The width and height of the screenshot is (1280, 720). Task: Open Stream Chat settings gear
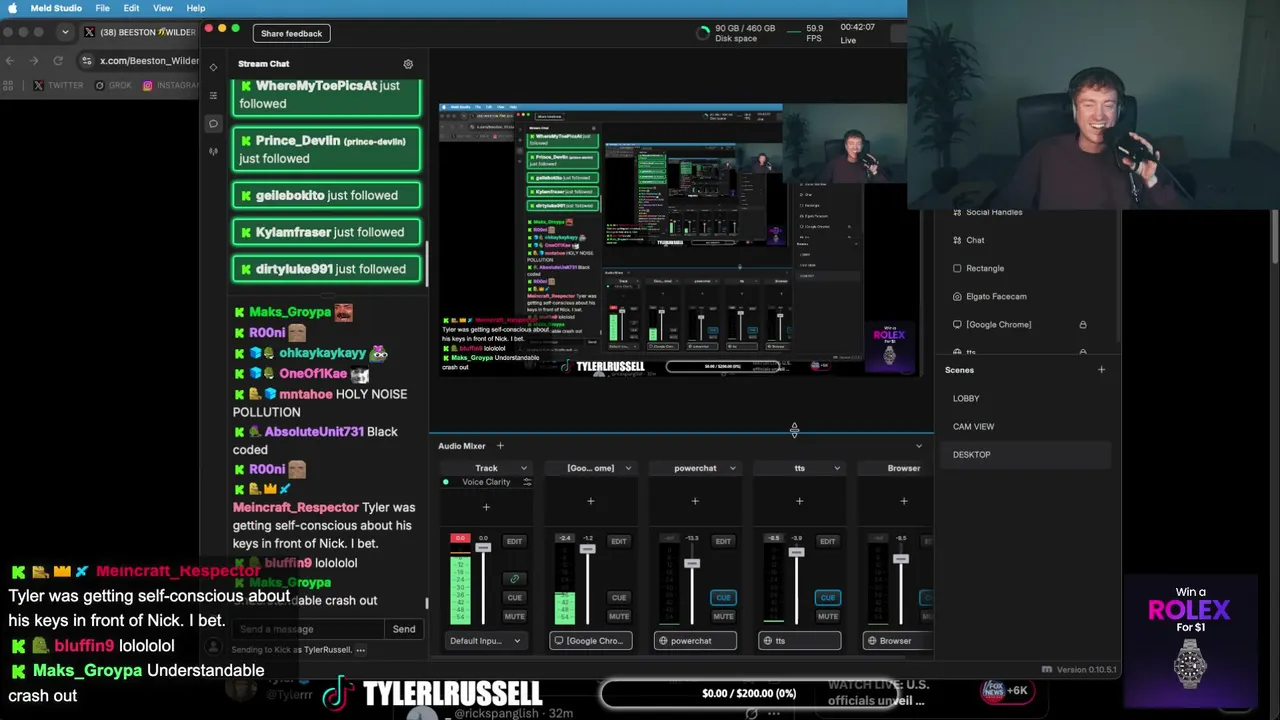click(408, 64)
